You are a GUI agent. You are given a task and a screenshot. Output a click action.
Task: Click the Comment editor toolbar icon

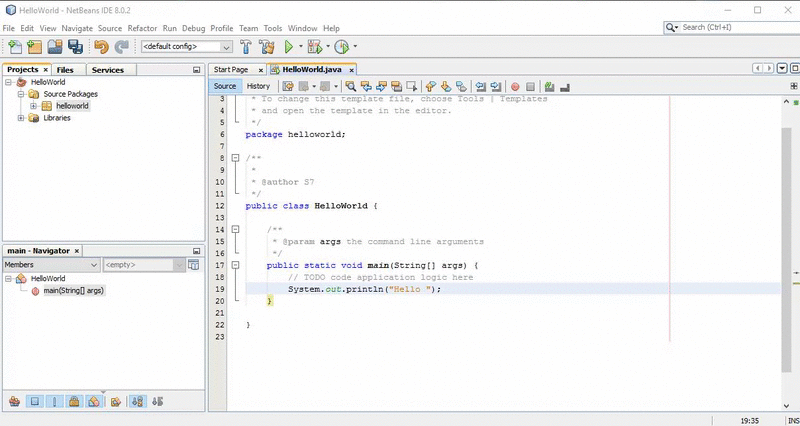(x=549, y=87)
